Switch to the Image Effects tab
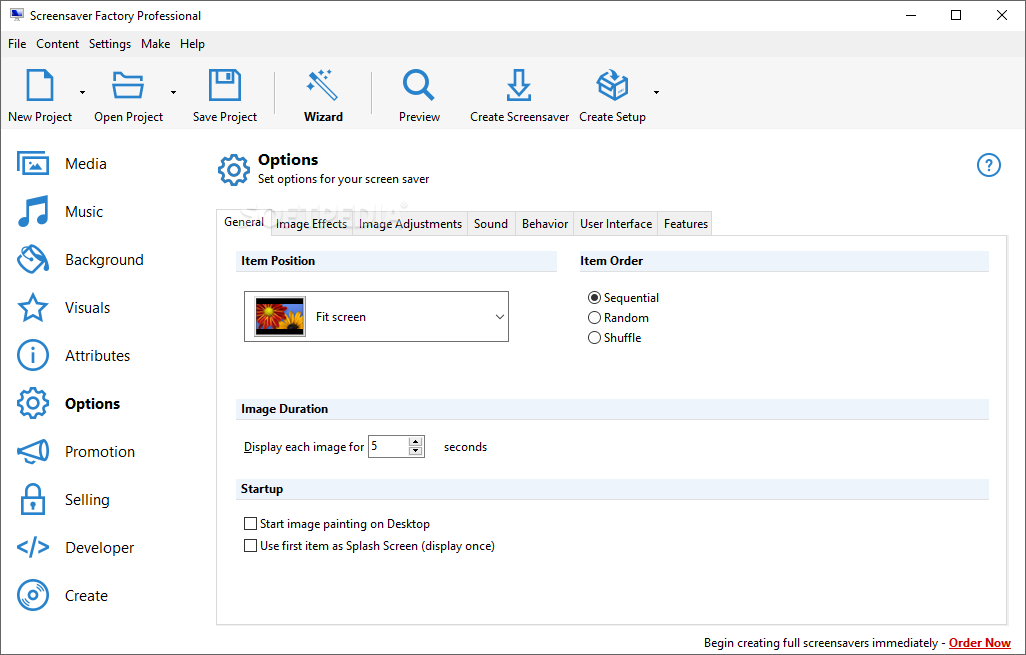Screen dimensions: 1026x655 [311, 224]
